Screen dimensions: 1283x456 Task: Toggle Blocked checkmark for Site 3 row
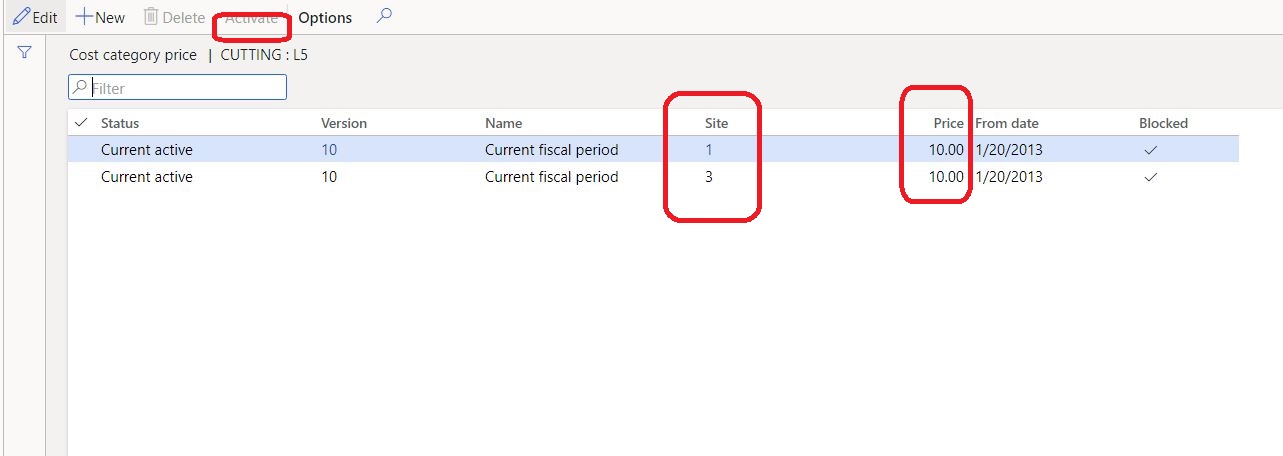click(x=1150, y=177)
